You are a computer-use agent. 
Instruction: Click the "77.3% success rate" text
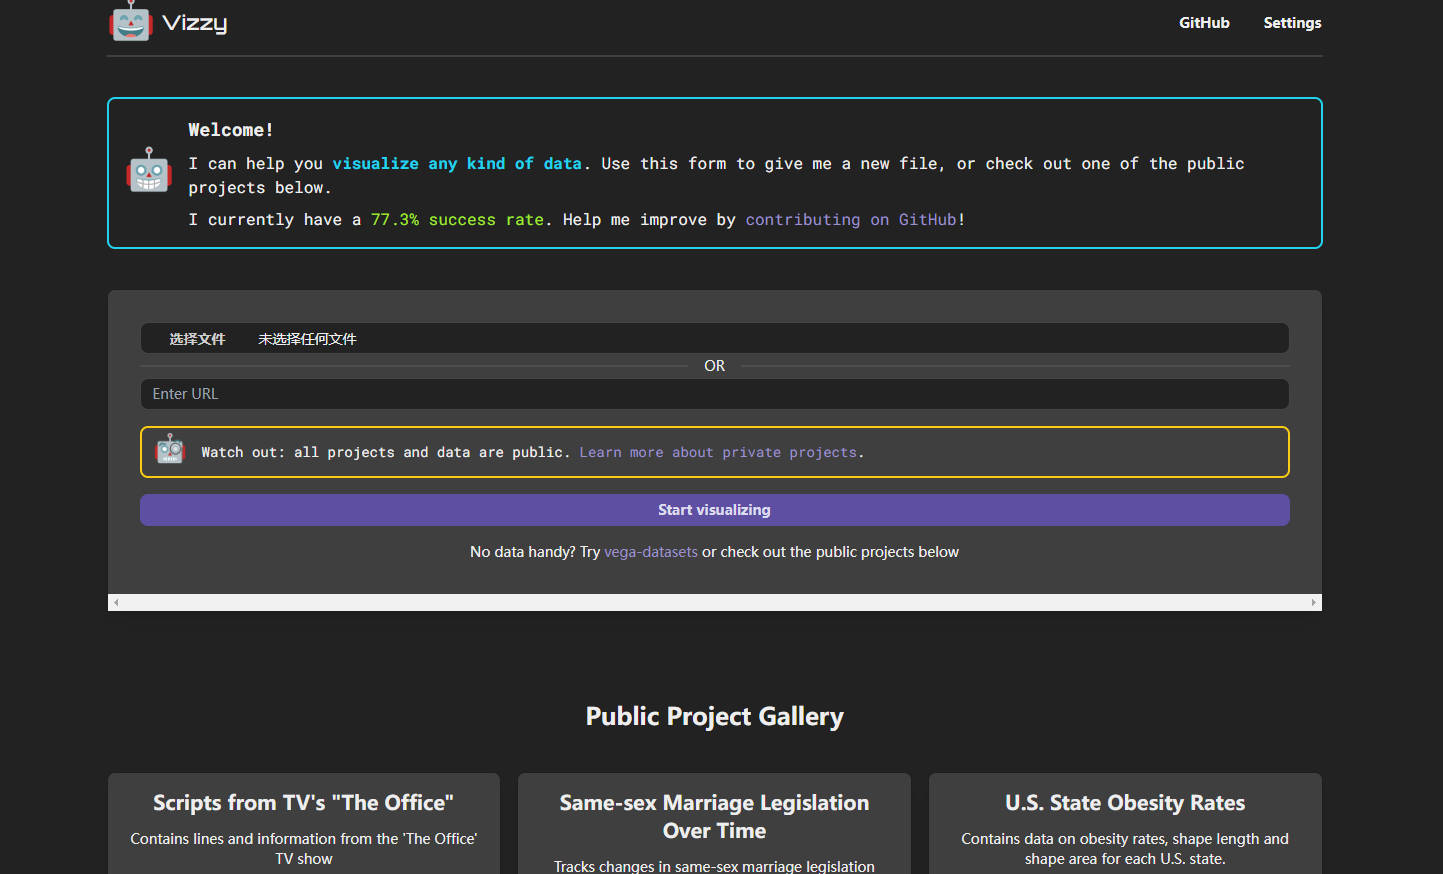click(457, 220)
